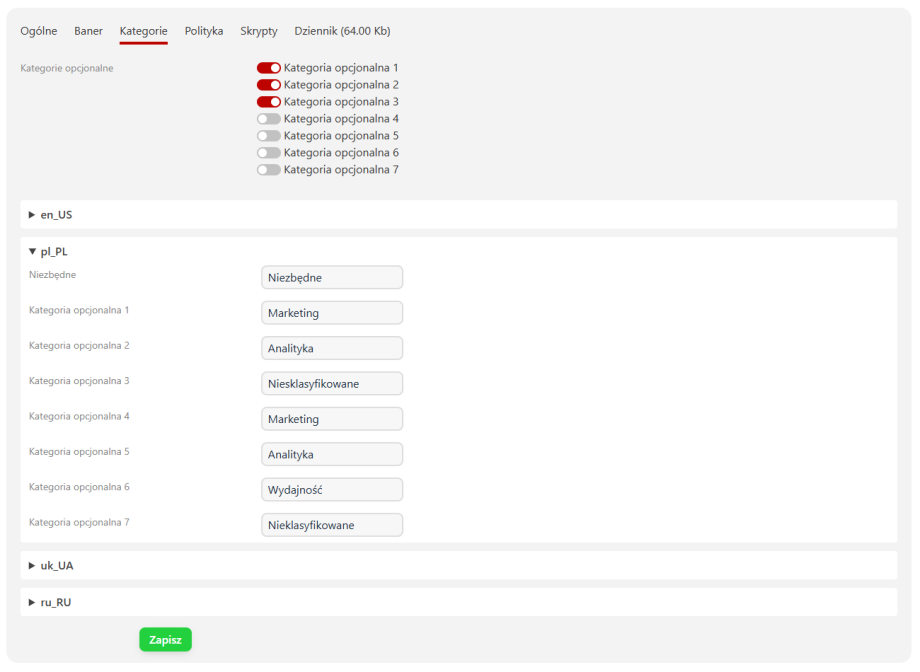Viewport: 920px width, 672px height.
Task: Collapse the pl_PL language section
Action: click(x=54, y=252)
